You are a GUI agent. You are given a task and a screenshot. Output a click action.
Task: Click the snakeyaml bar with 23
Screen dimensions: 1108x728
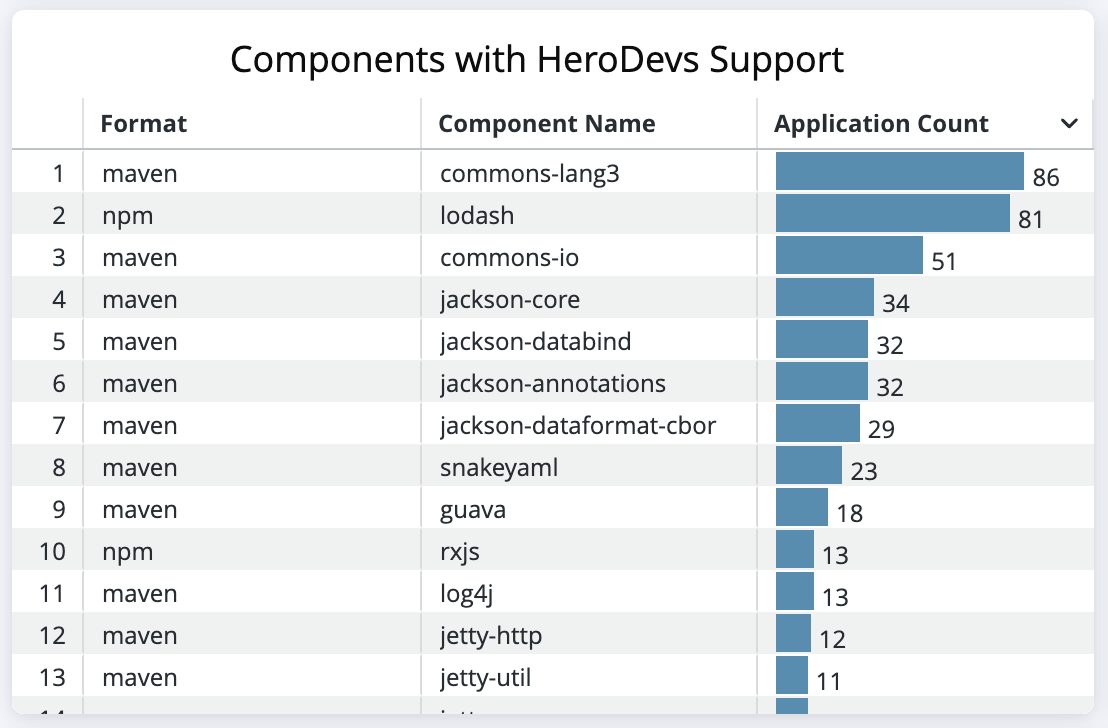809,465
